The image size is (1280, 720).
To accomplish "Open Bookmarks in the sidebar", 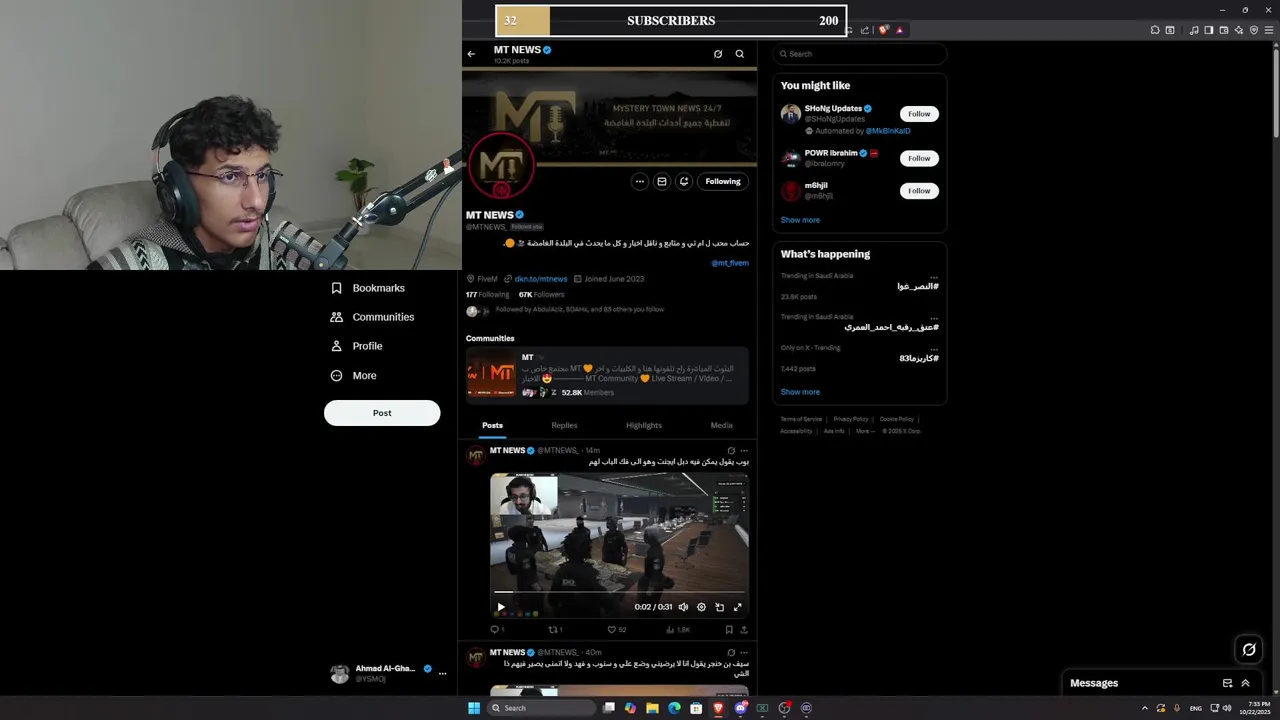I will click(367, 288).
